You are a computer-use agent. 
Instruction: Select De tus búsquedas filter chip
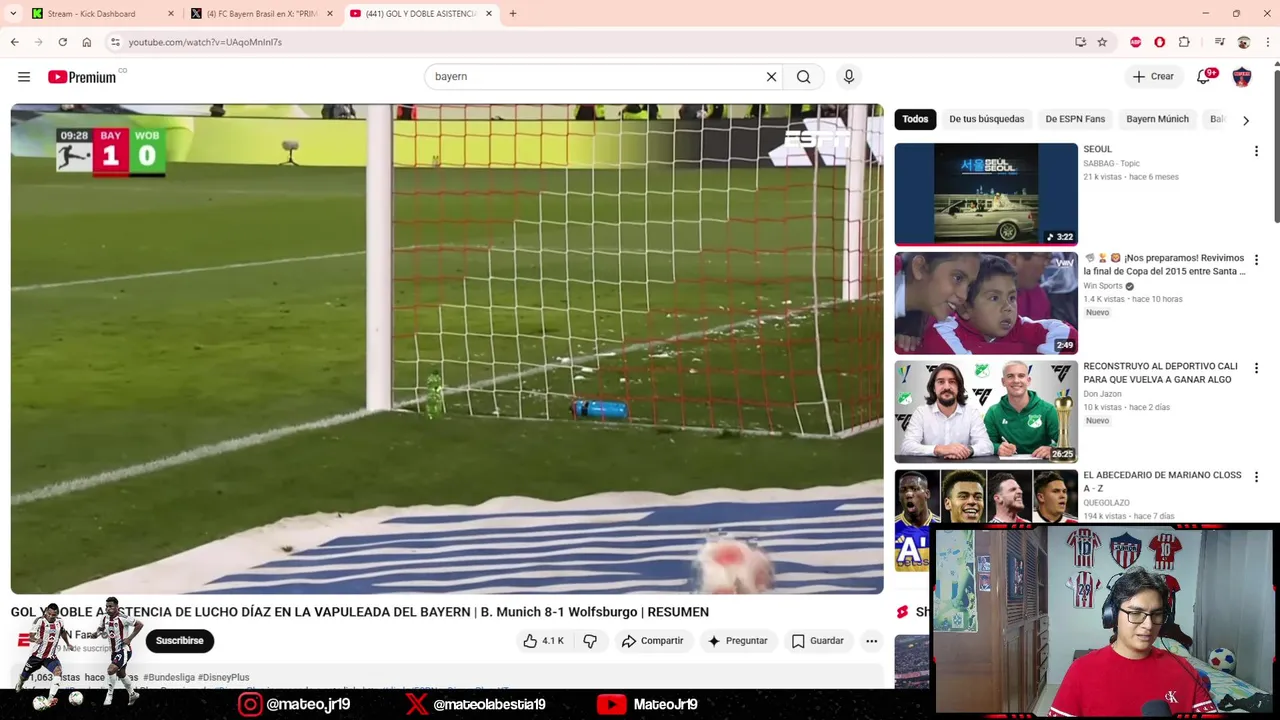coord(987,119)
